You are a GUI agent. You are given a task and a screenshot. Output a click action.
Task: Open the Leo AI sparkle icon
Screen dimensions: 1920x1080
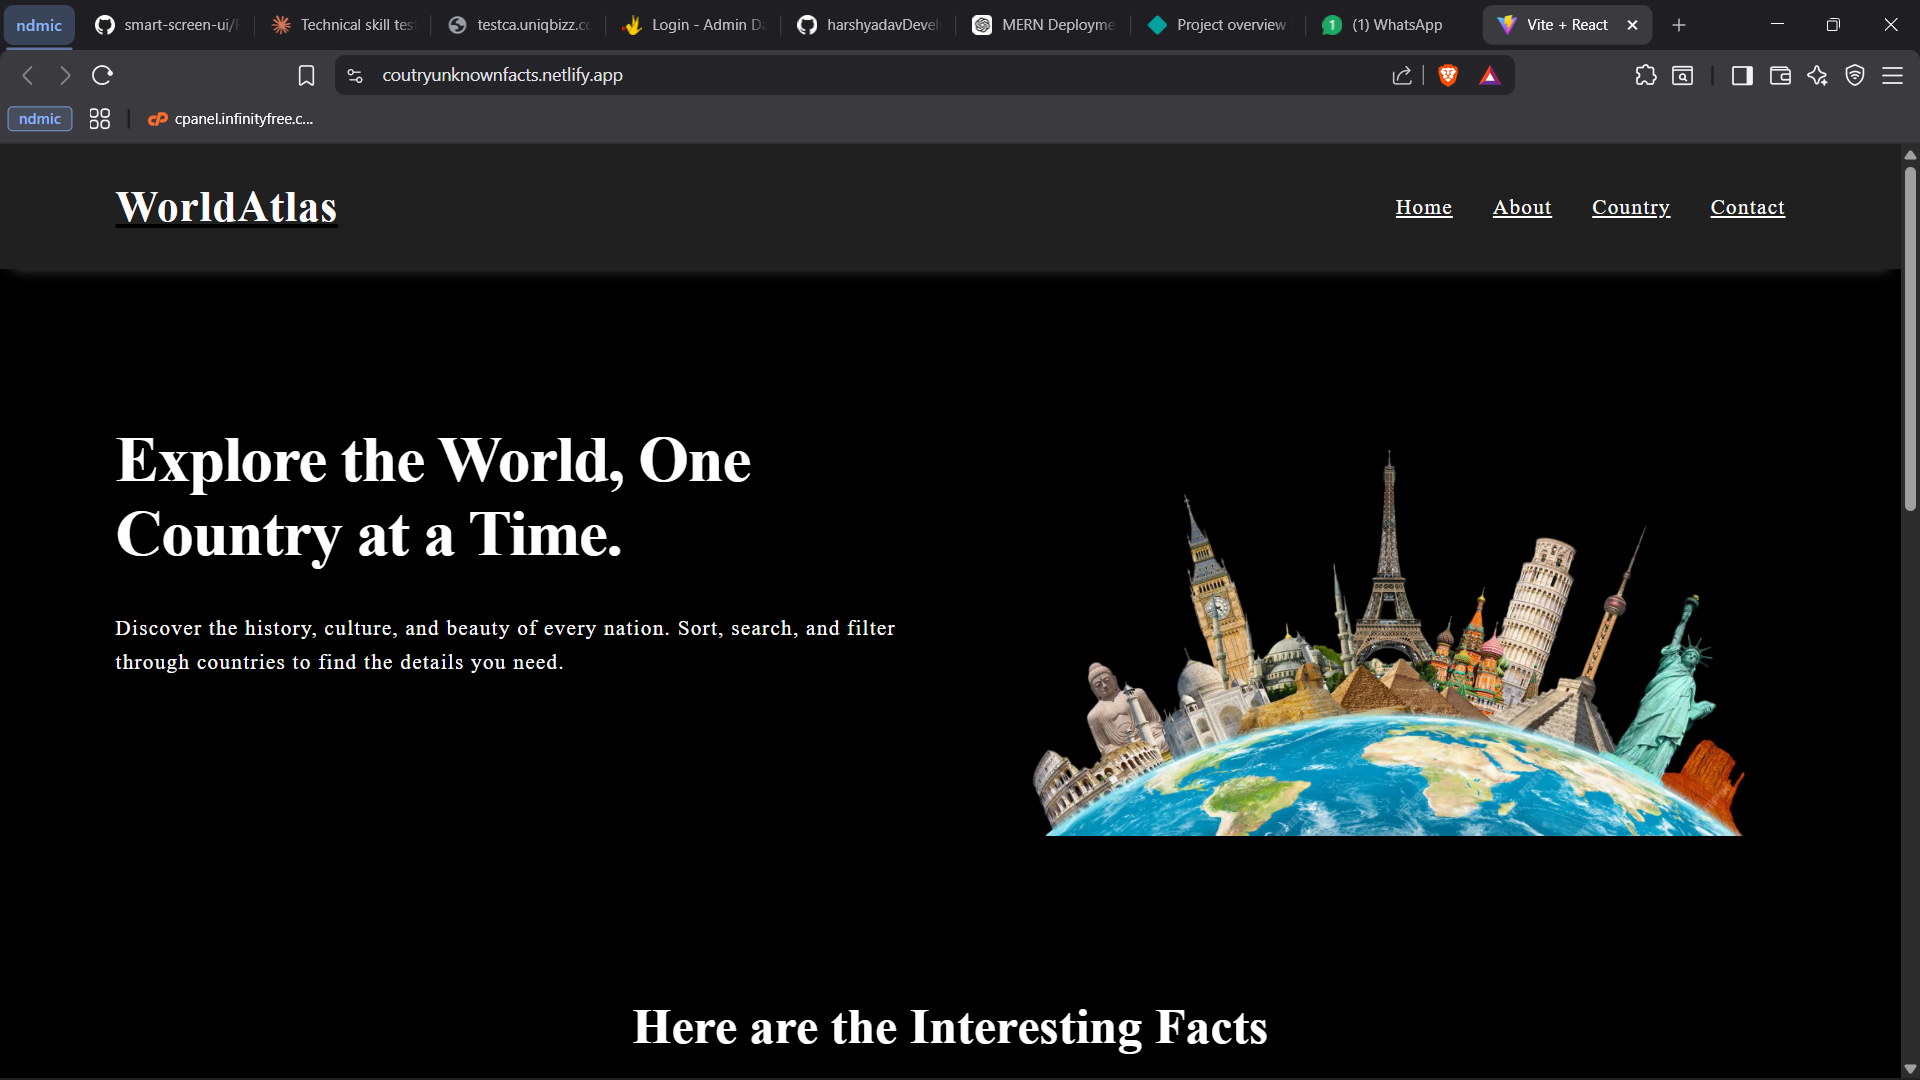point(1817,75)
